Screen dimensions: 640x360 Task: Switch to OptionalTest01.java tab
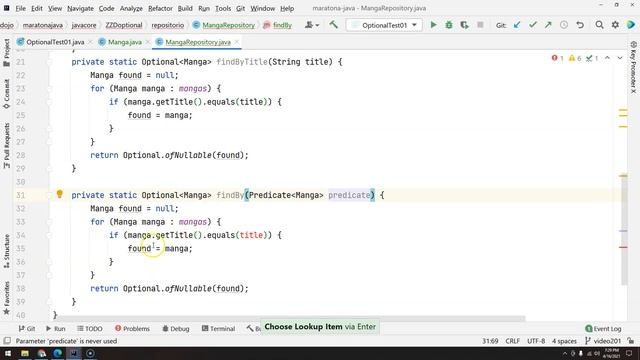click(x=55, y=42)
